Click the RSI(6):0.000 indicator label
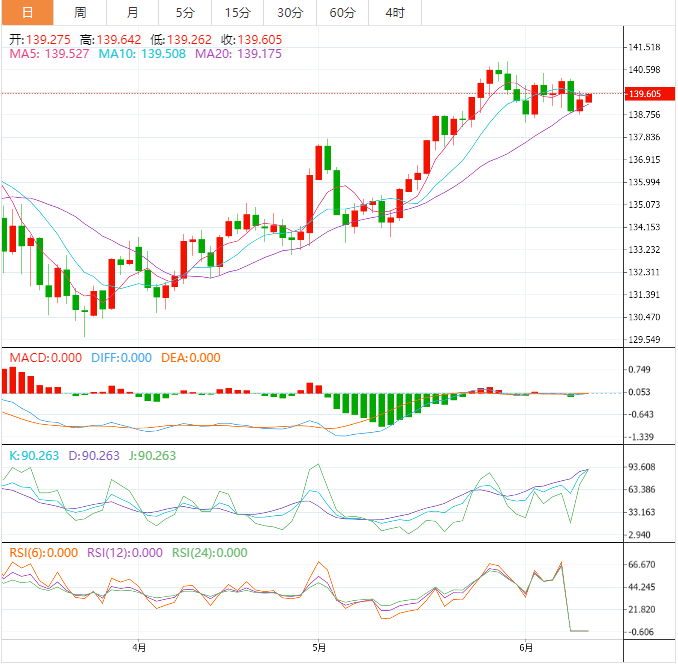Screen dimensions: 678x669 [x=44, y=553]
